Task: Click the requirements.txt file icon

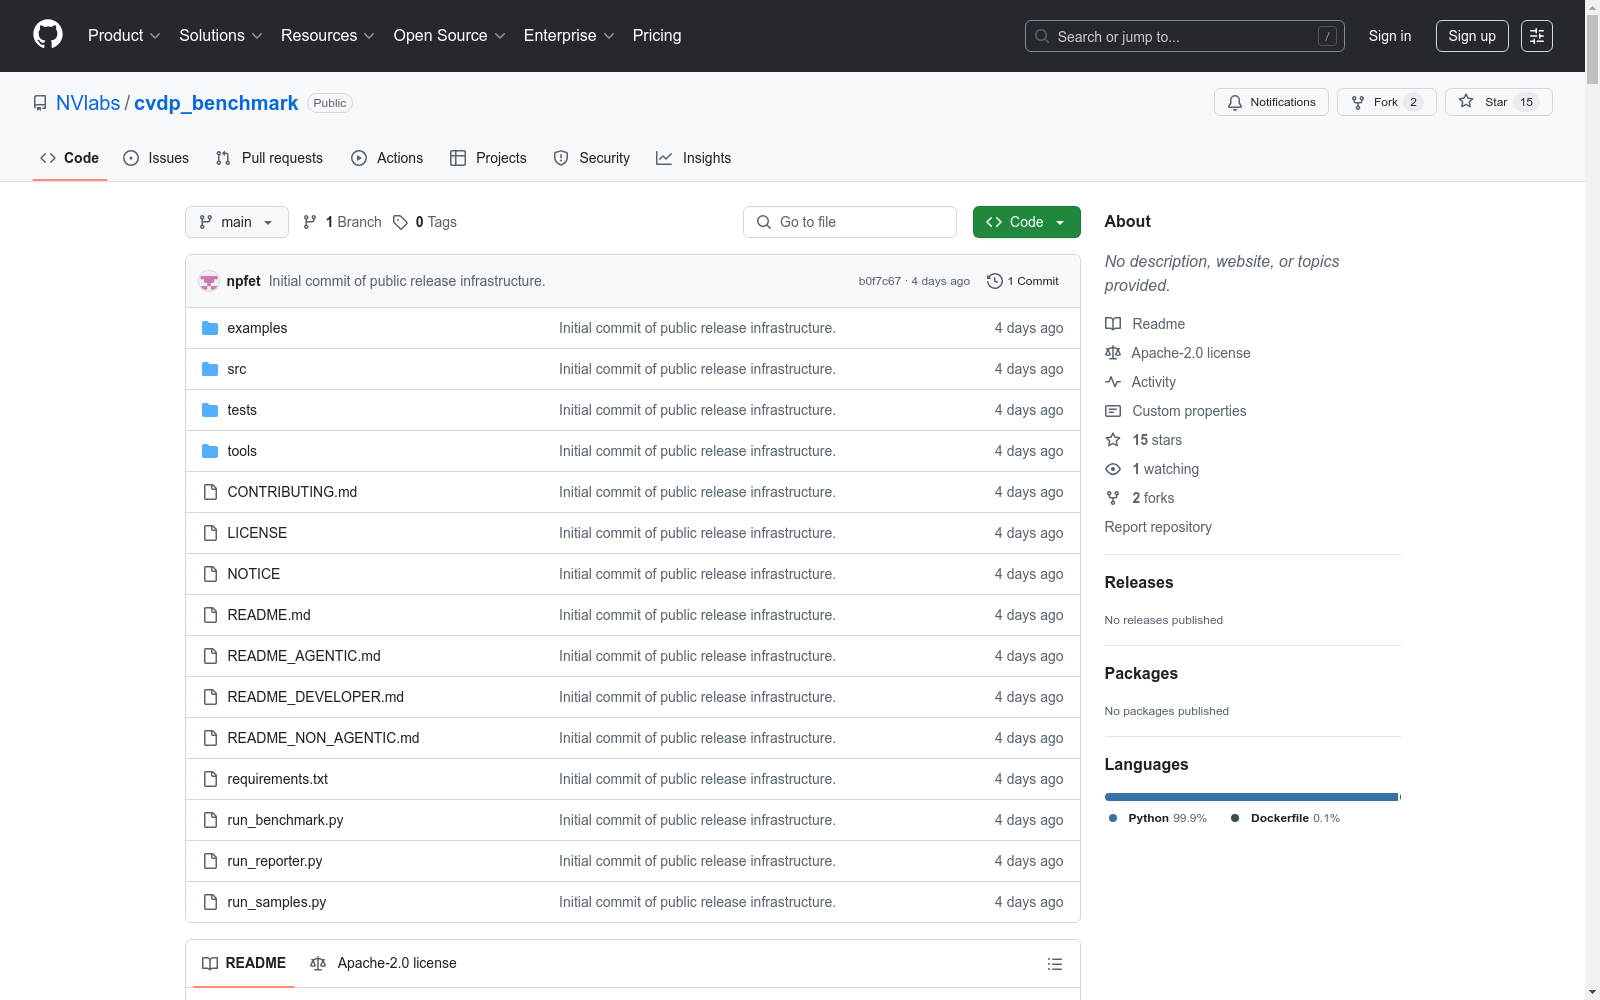Action: (210, 779)
